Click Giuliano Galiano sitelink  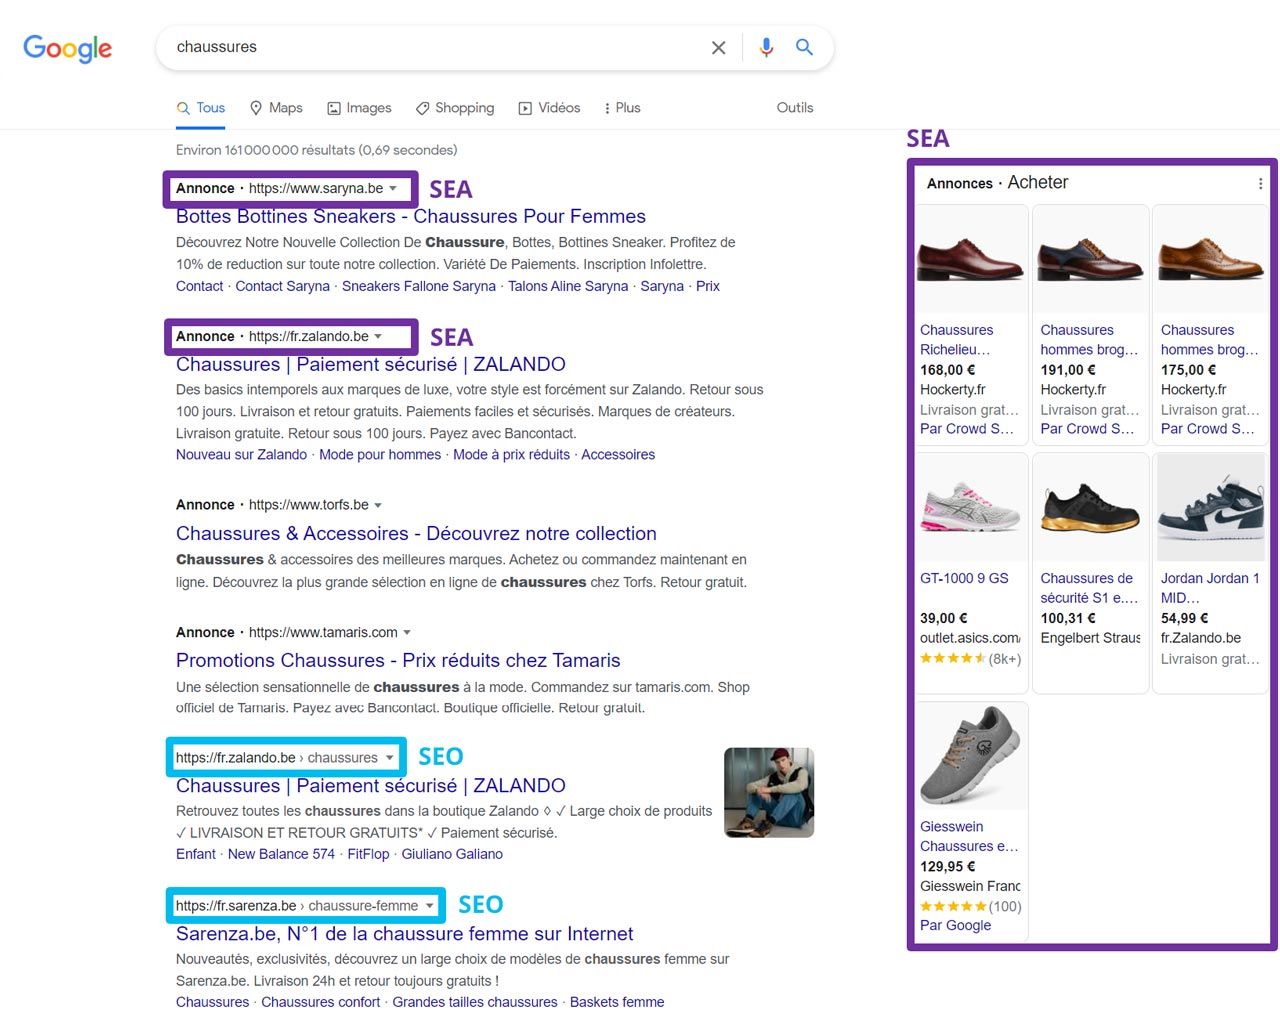coord(452,854)
